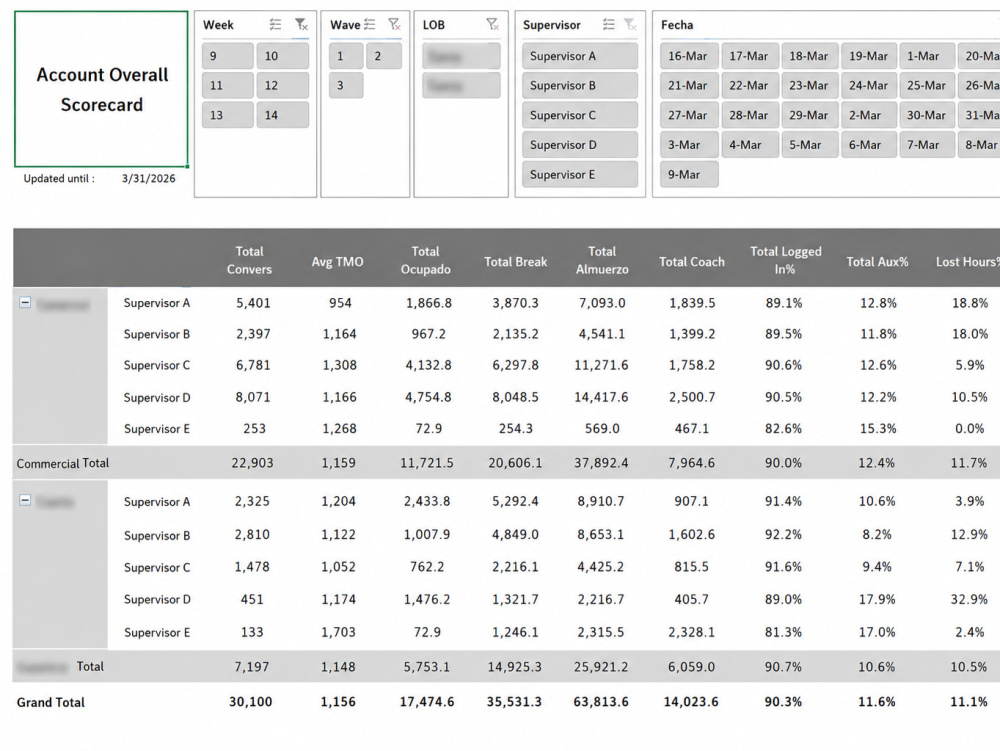Select 27-Mar in the Fecha slicer

point(689,115)
